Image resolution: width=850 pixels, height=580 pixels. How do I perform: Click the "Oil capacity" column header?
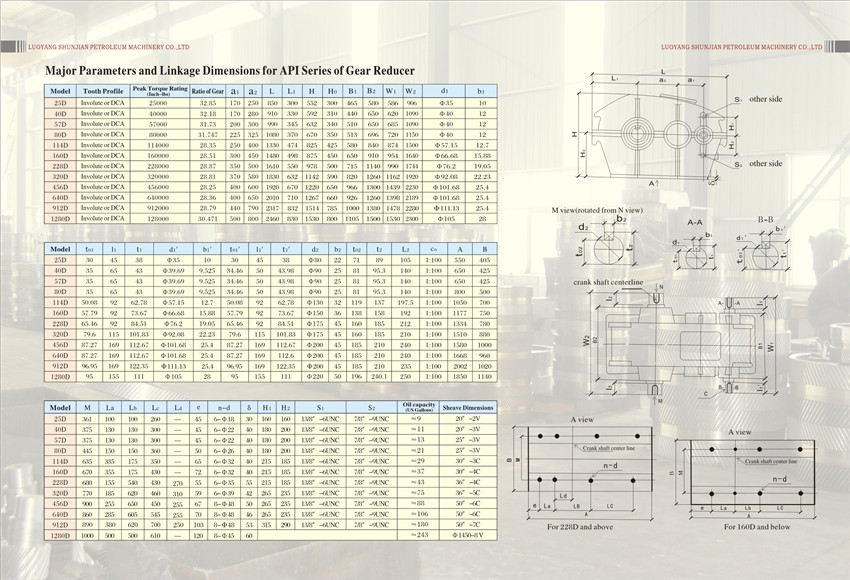[419, 407]
